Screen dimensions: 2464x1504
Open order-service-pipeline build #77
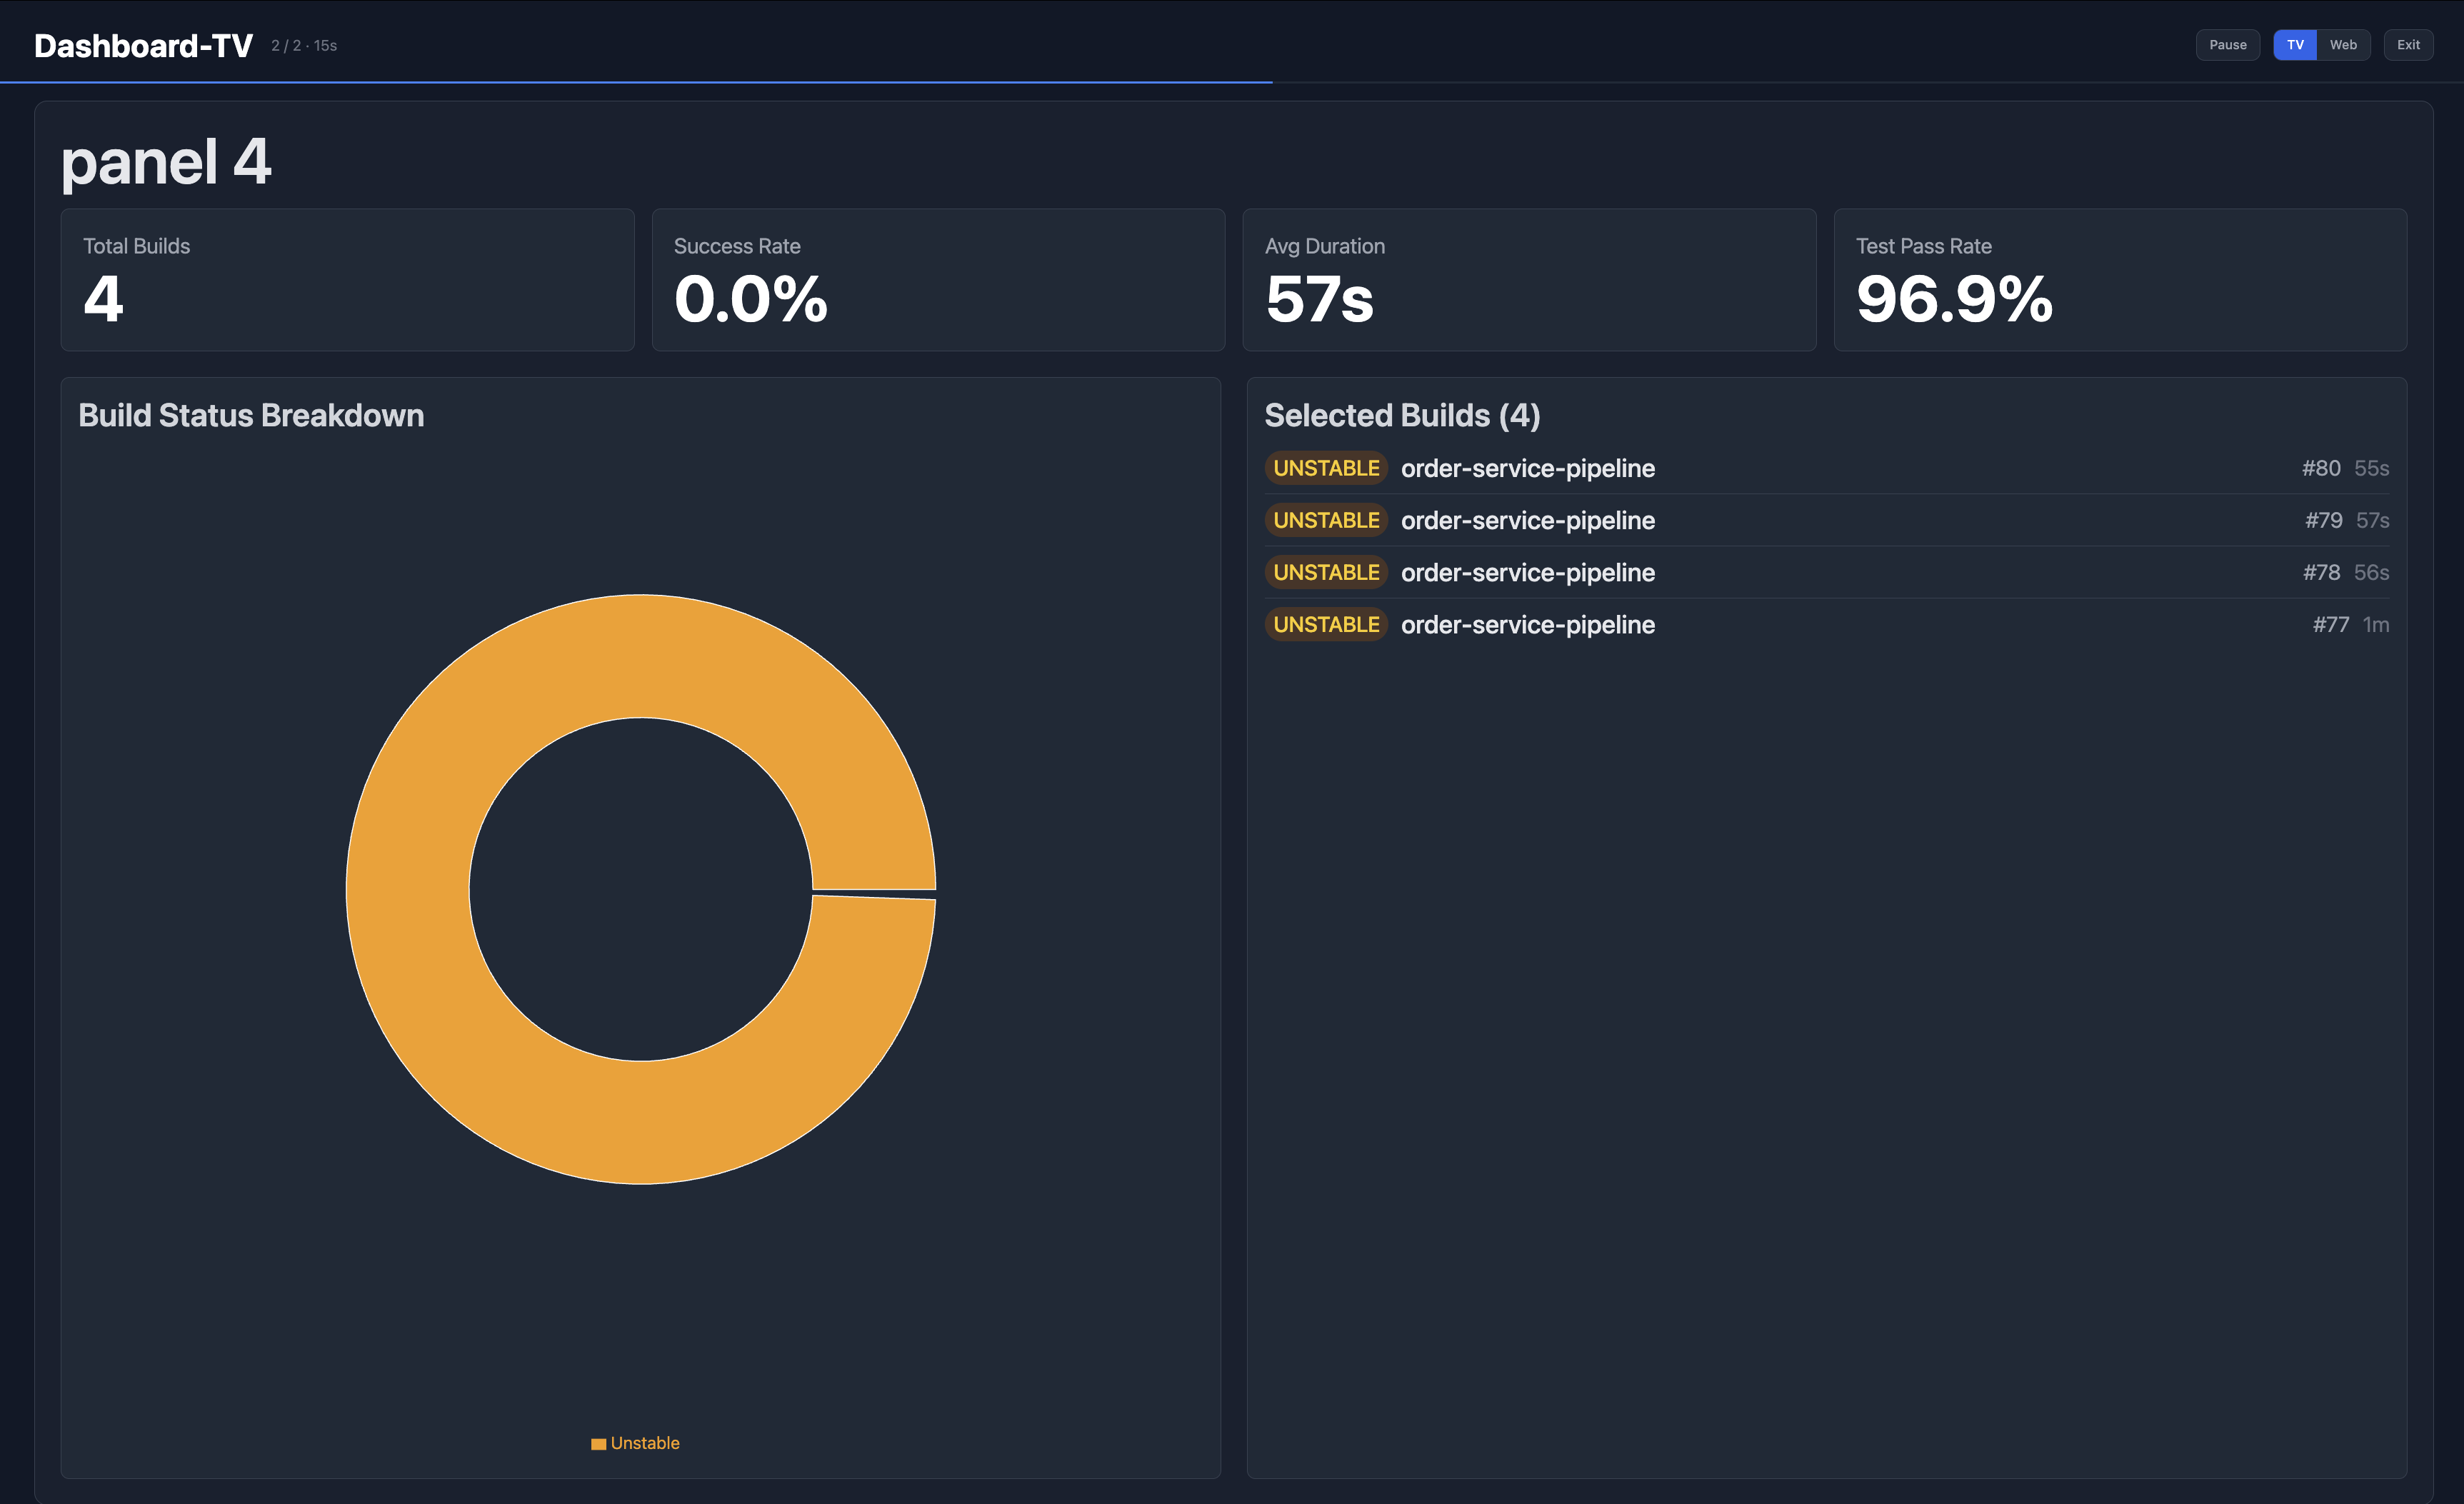pos(1527,624)
